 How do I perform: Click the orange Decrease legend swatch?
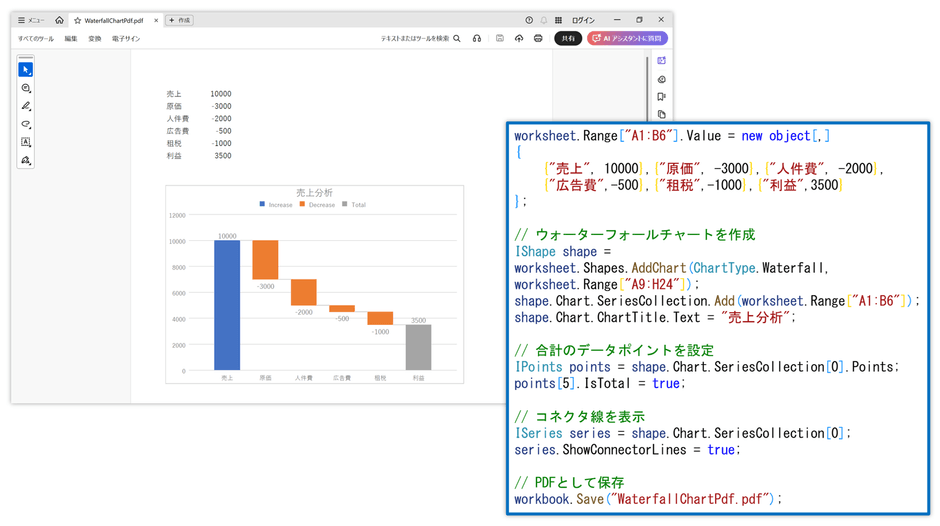(302, 205)
